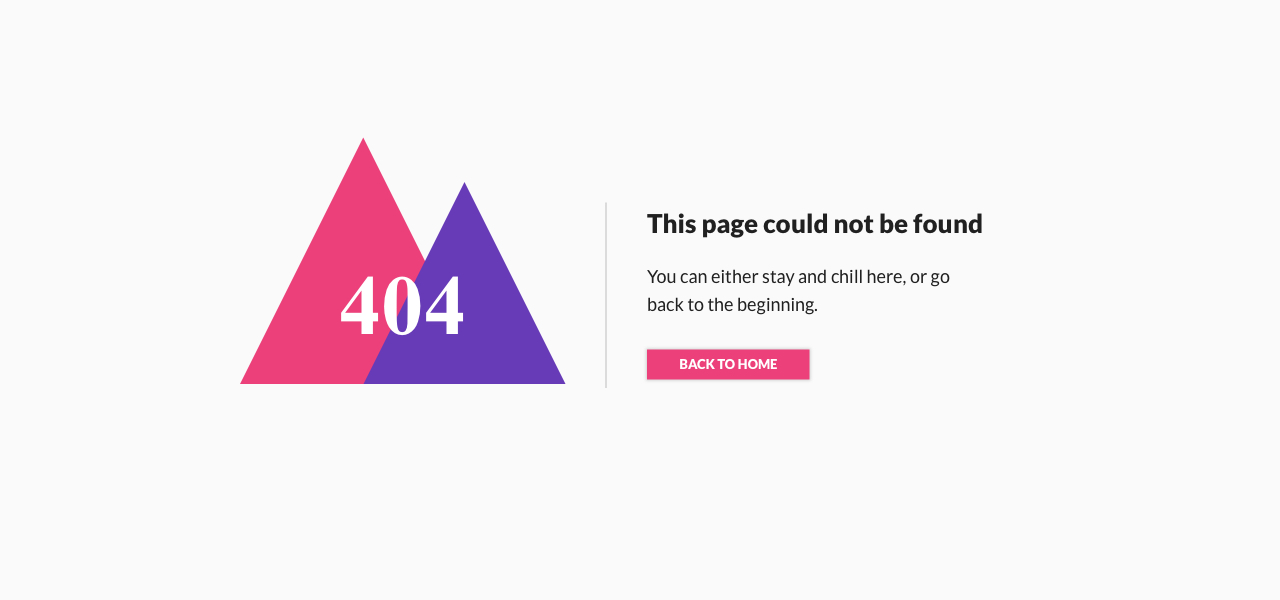Click the word "page" in the heading
This screenshot has height=600, width=1280.
(x=729, y=226)
